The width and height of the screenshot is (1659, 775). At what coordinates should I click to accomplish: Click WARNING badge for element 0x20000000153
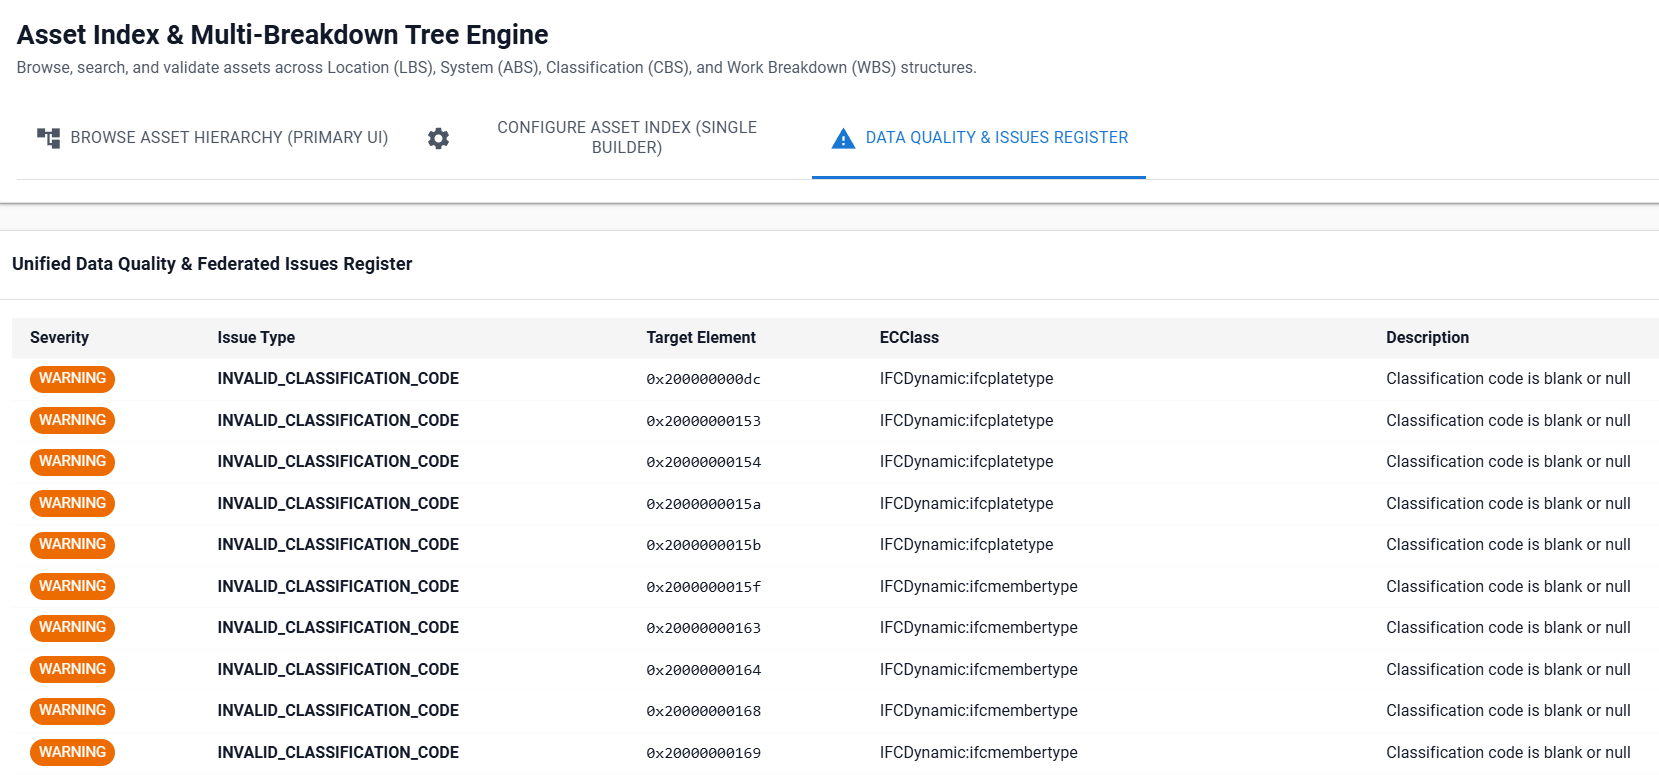tap(72, 420)
